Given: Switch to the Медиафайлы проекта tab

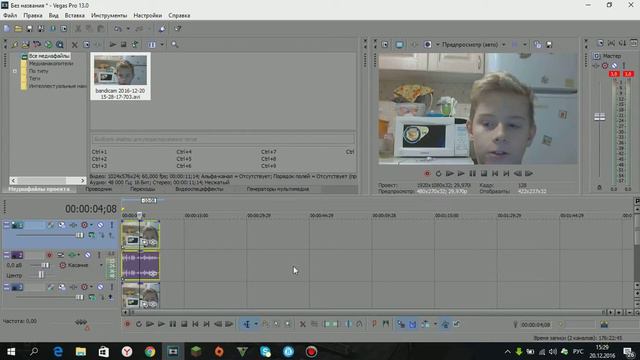Looking at the screenshot, I should point(39,189).
